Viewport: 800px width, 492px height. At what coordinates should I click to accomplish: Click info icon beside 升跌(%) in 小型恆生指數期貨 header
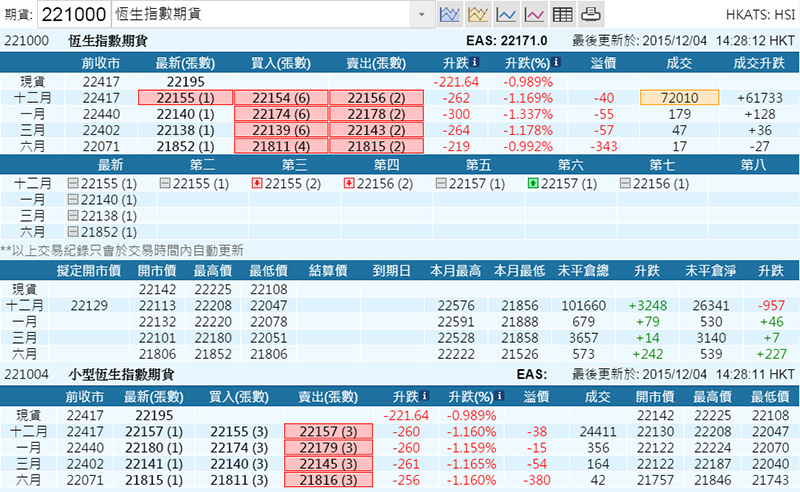tap(499, 396)
